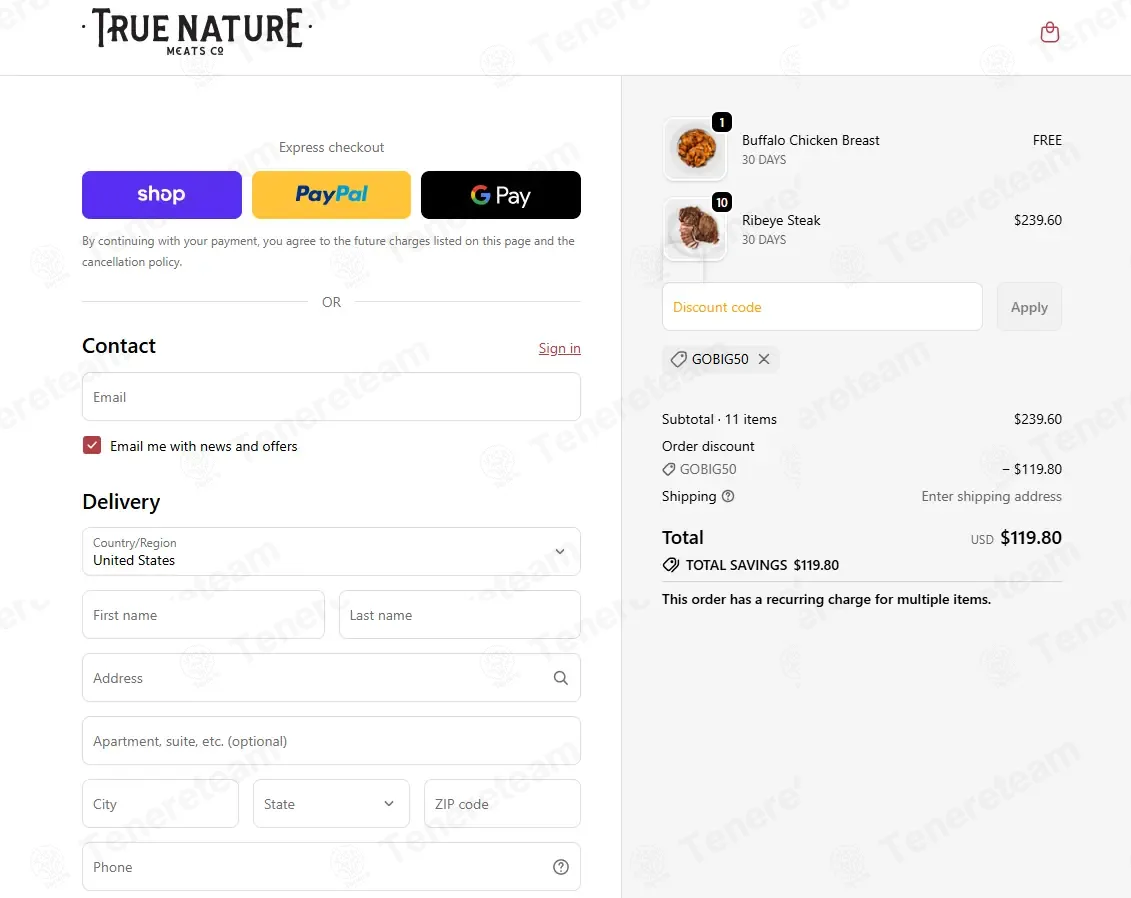The width and height of the screenshot is (1131, 898).
Task: Click the phone field help icon
Action: pos(560,867)
